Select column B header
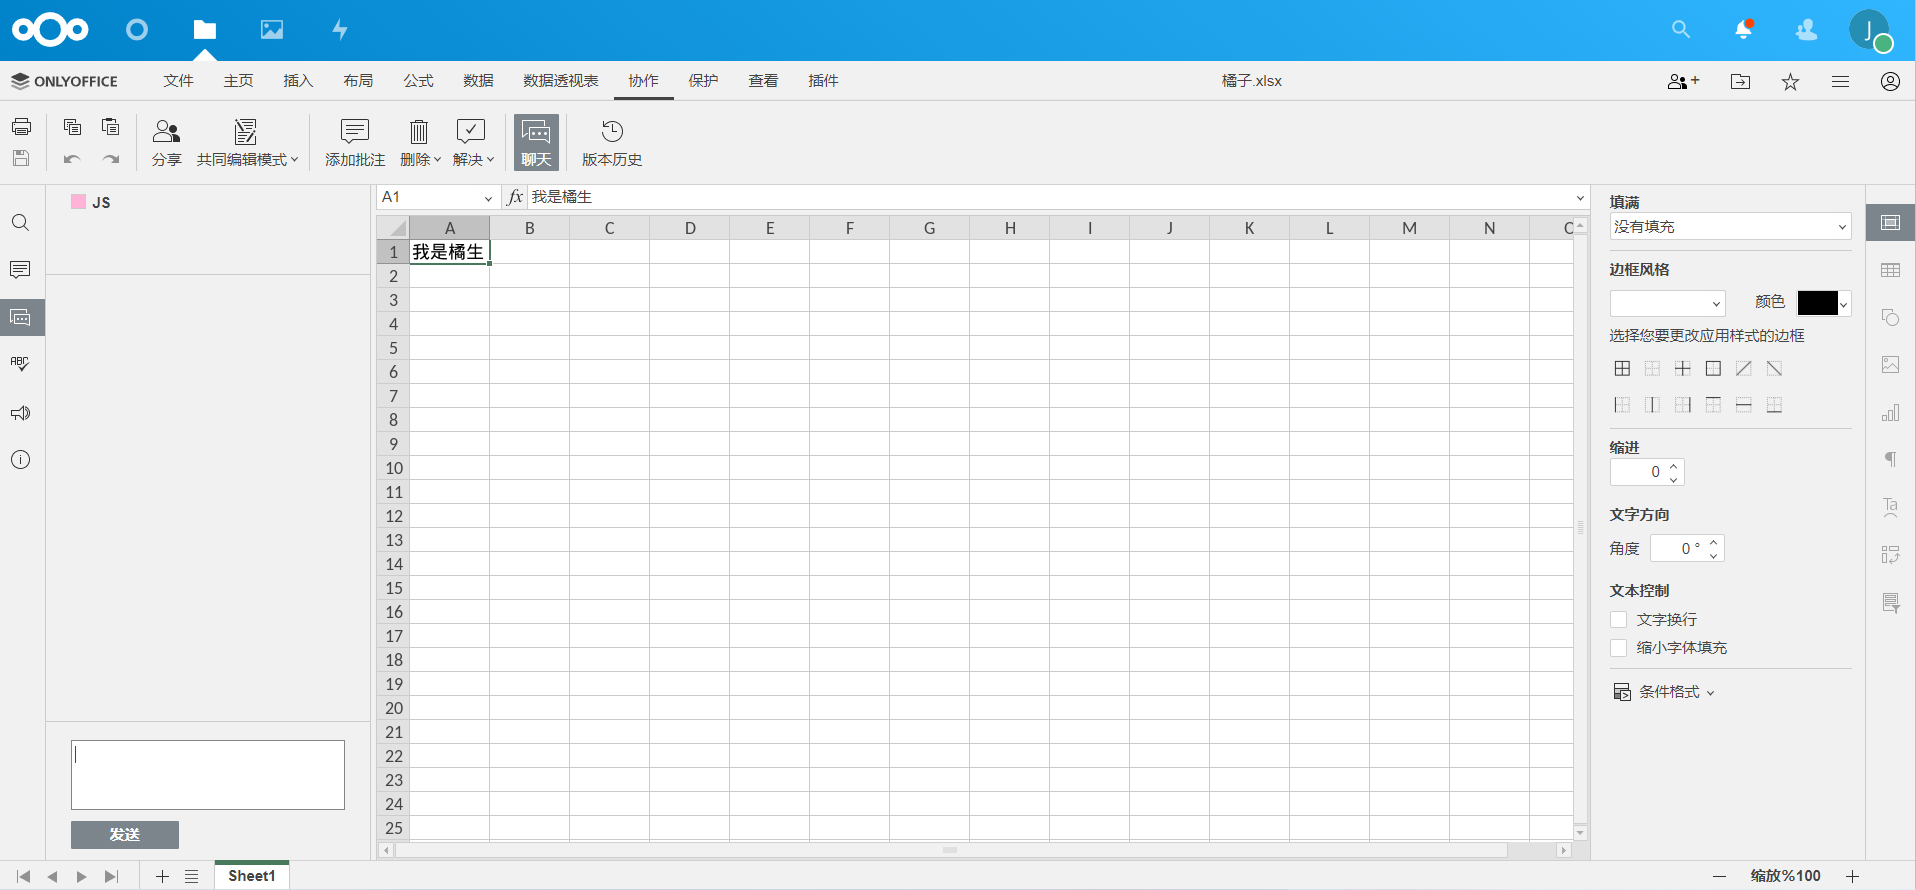This screenshot has width=1916, height=890. click(530, 228)
